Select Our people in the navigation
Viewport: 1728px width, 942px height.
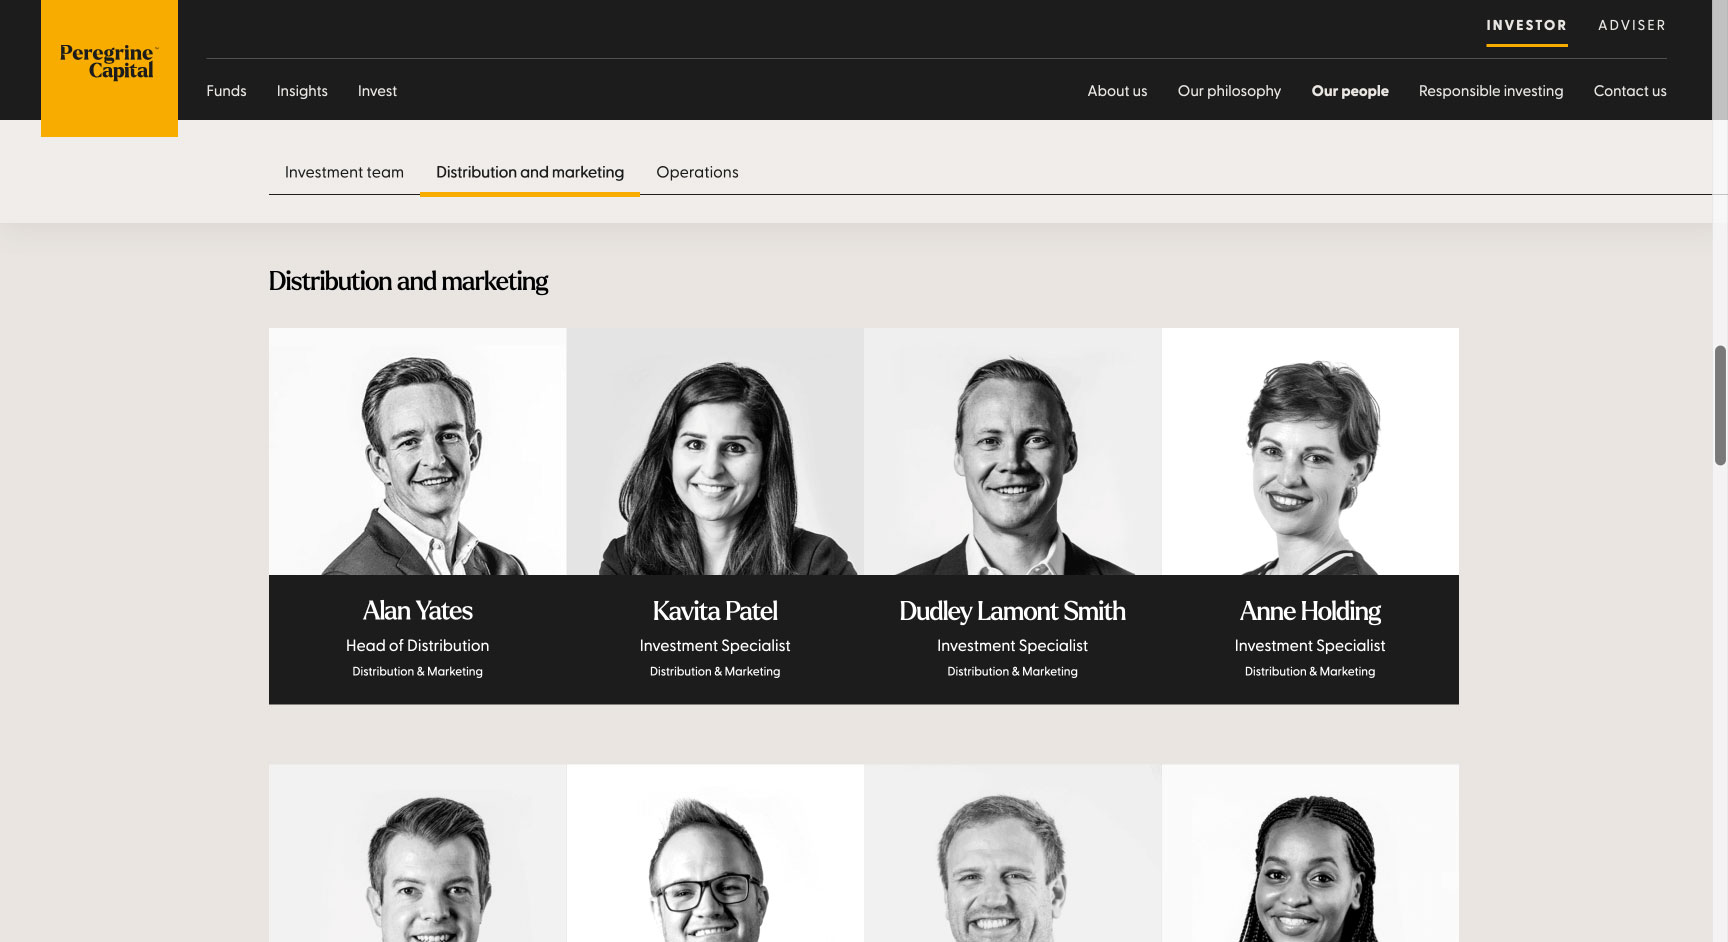(x=1350, y=91)
